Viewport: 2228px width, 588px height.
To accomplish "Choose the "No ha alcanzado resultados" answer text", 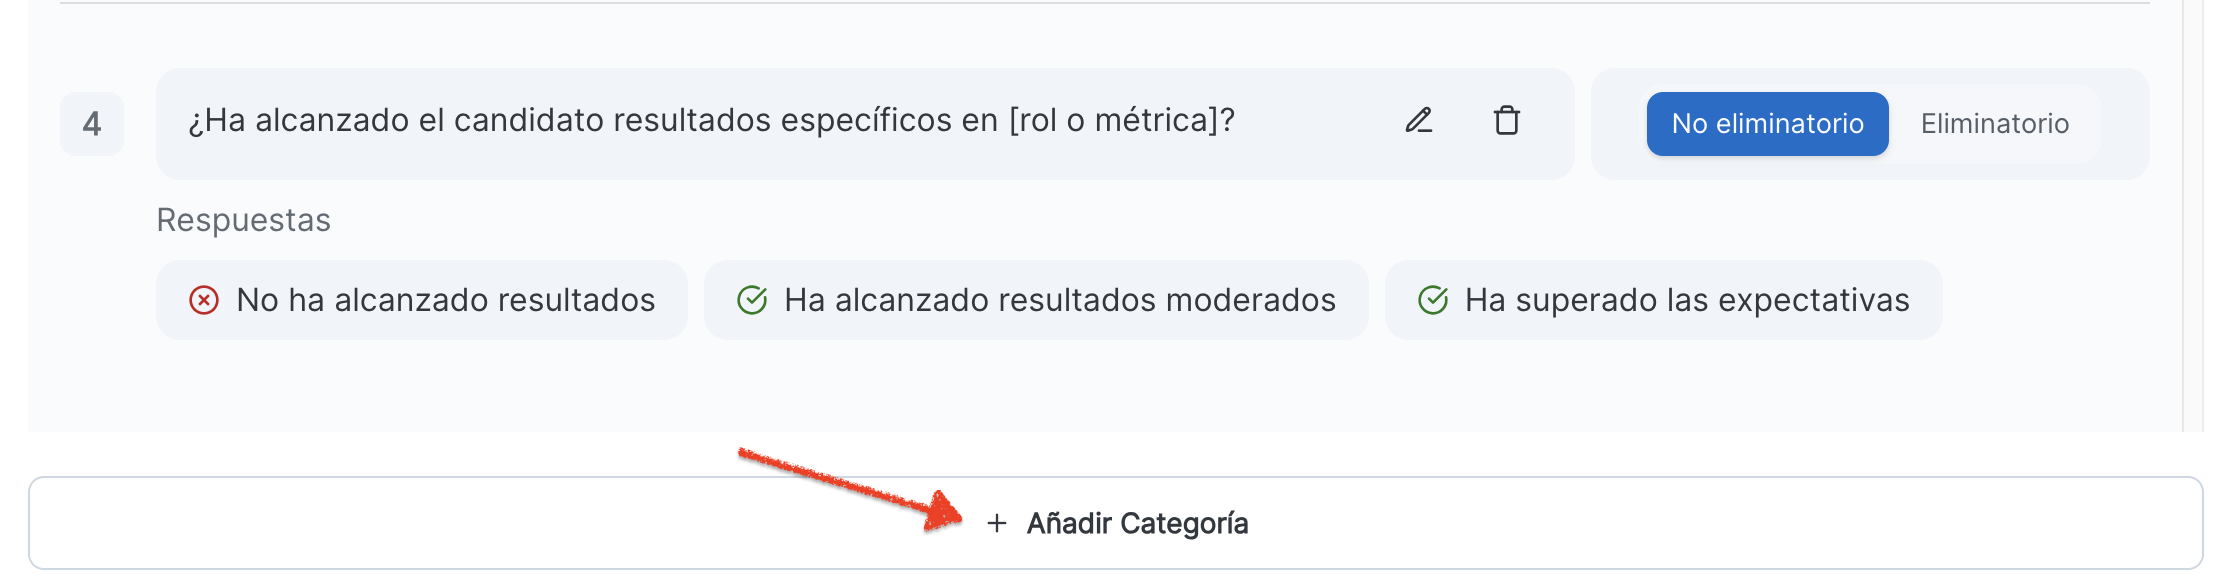I will [445, 300].
